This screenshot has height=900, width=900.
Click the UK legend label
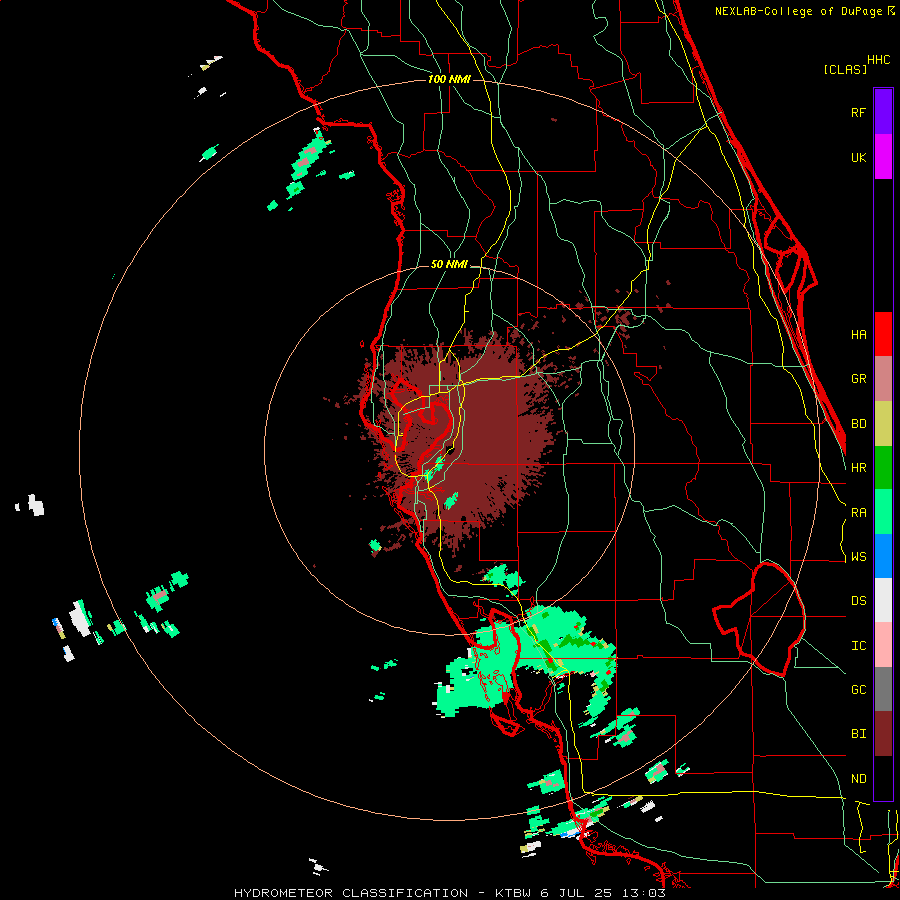coord(858,157)
